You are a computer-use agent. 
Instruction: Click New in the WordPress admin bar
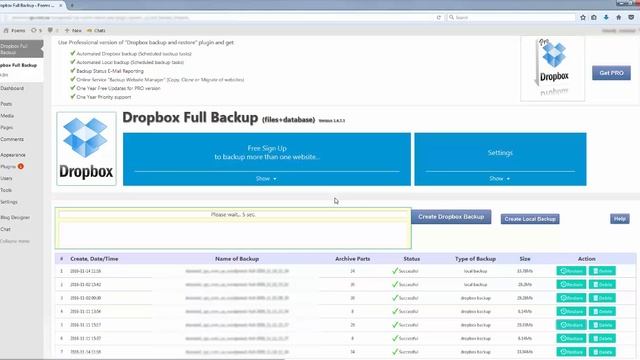(73, 30)
